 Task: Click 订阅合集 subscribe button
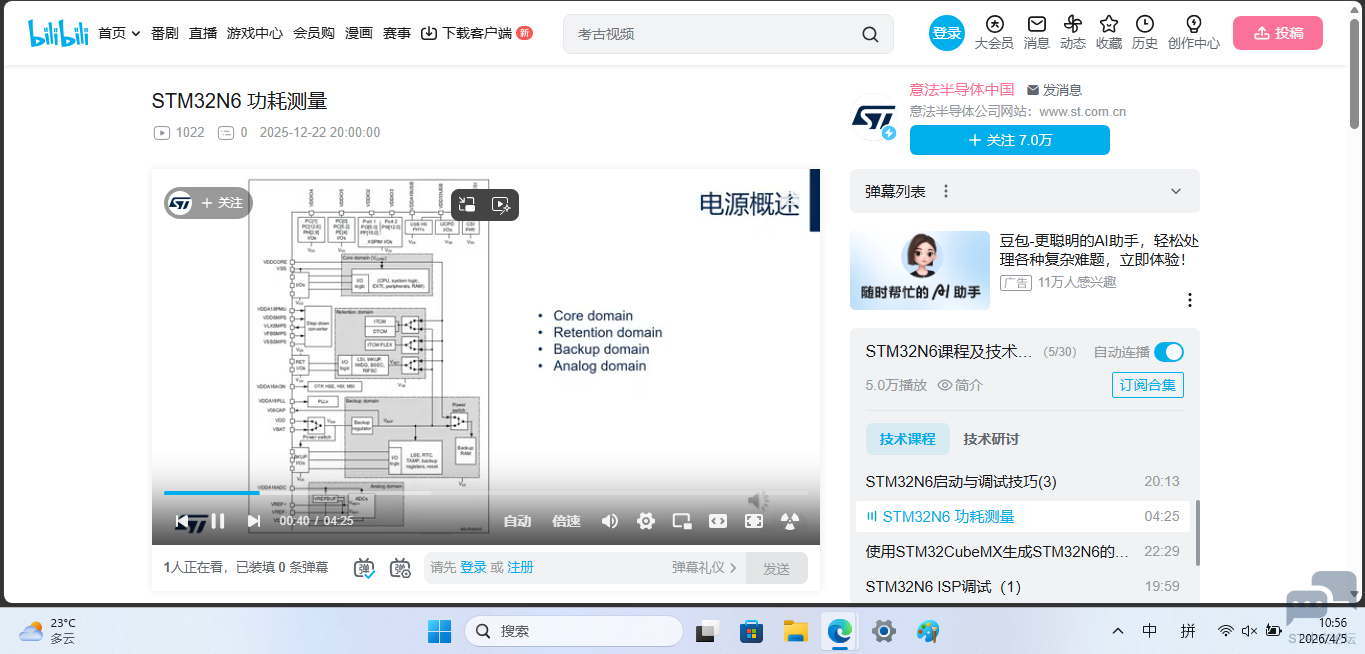(x=1148, y=385)
